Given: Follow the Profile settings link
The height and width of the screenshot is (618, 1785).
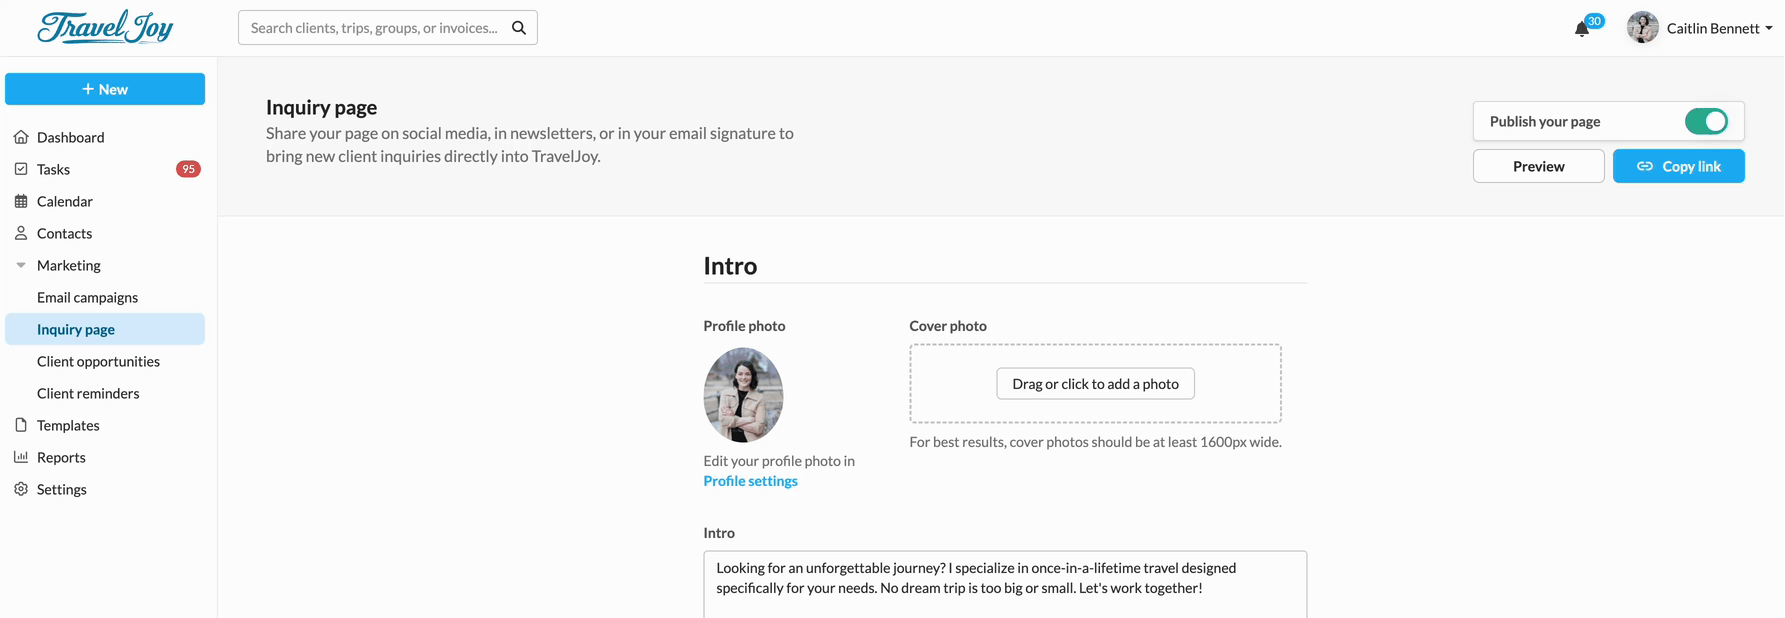Looking at the screenshot, I should click(x=750, y=481).
